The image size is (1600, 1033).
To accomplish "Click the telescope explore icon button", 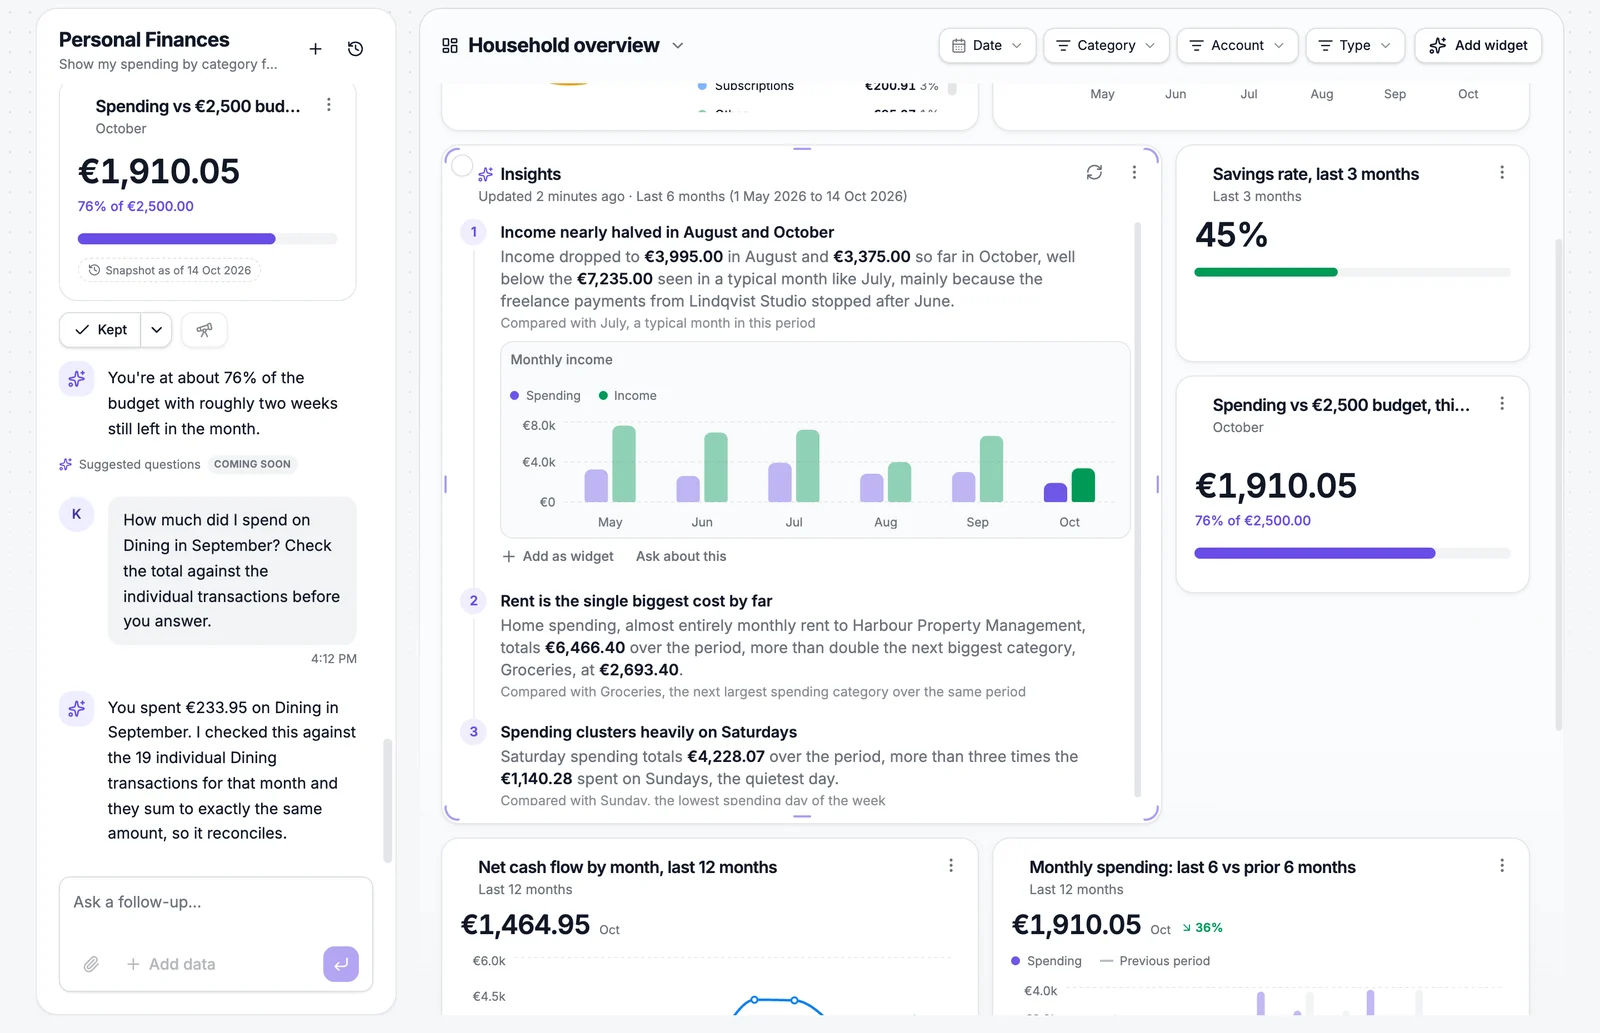I will pyautogui.click(x=204, y=330).
